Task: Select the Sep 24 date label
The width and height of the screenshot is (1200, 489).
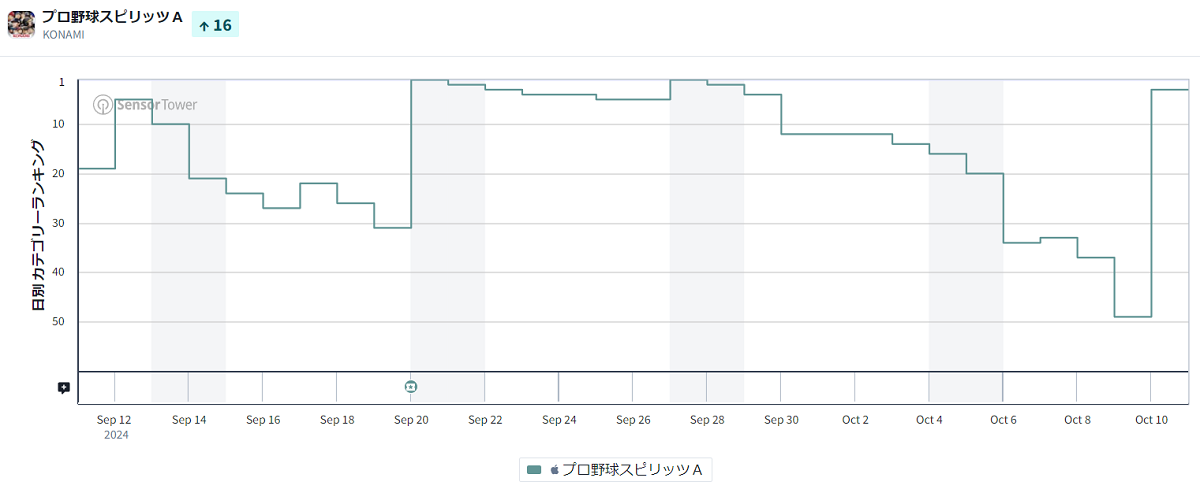Action: pyautogui.click(x=558, y=420)
